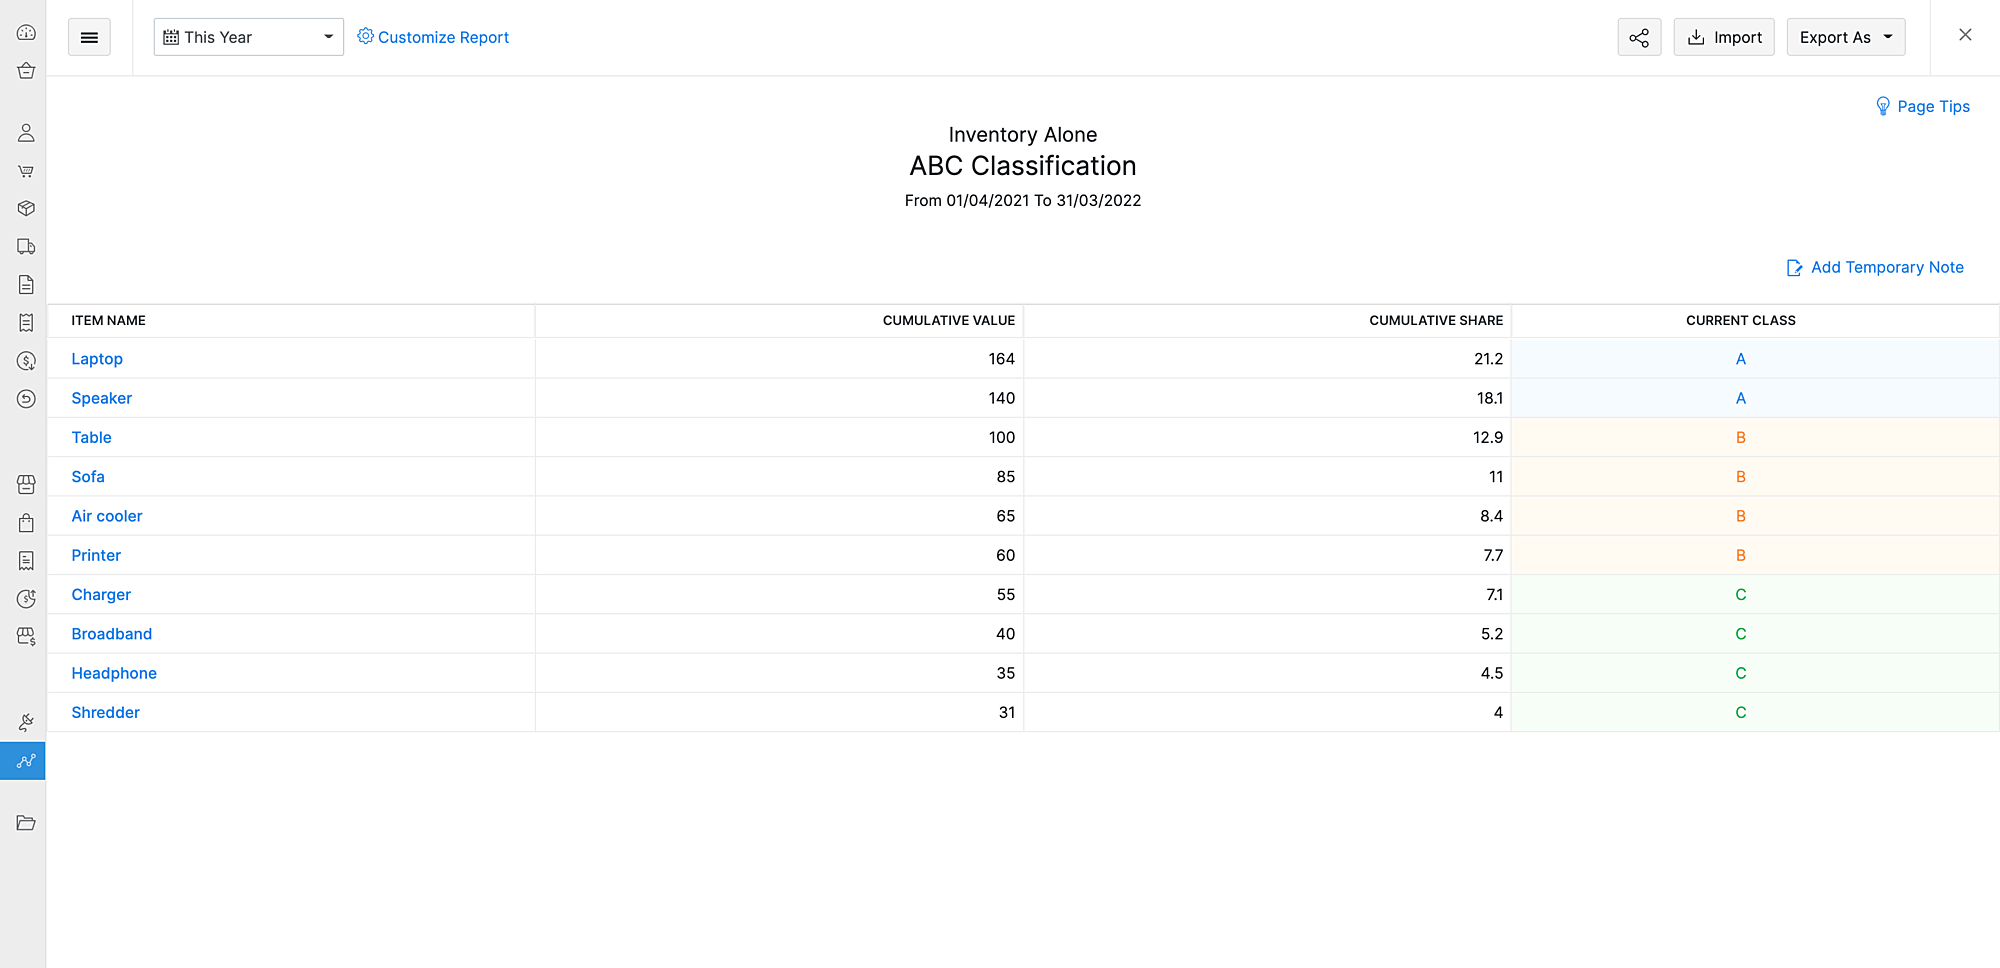Screen dimensions: 2000x968
Task: Open the This Year date range dropdown
Action: click(x=248, y=37)
